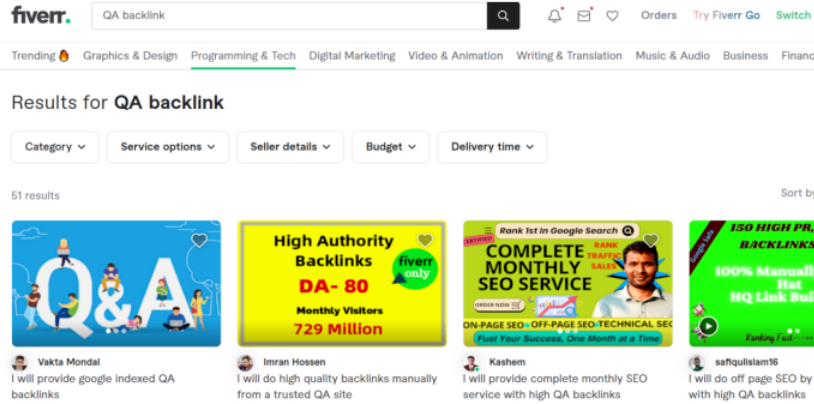Select Programming & Tech category
This screenshot has width=814, height=404.
tap(243, 56)
